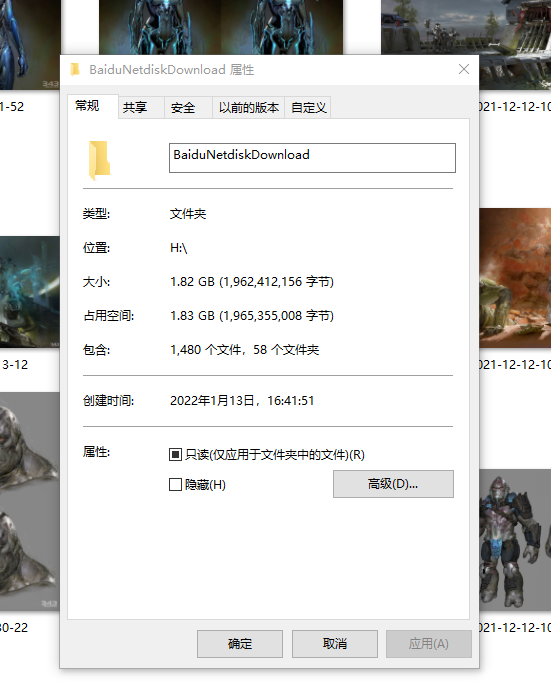Toggle the 只读 read-only checkbox
551x695 pixels.
click(175, 454)
